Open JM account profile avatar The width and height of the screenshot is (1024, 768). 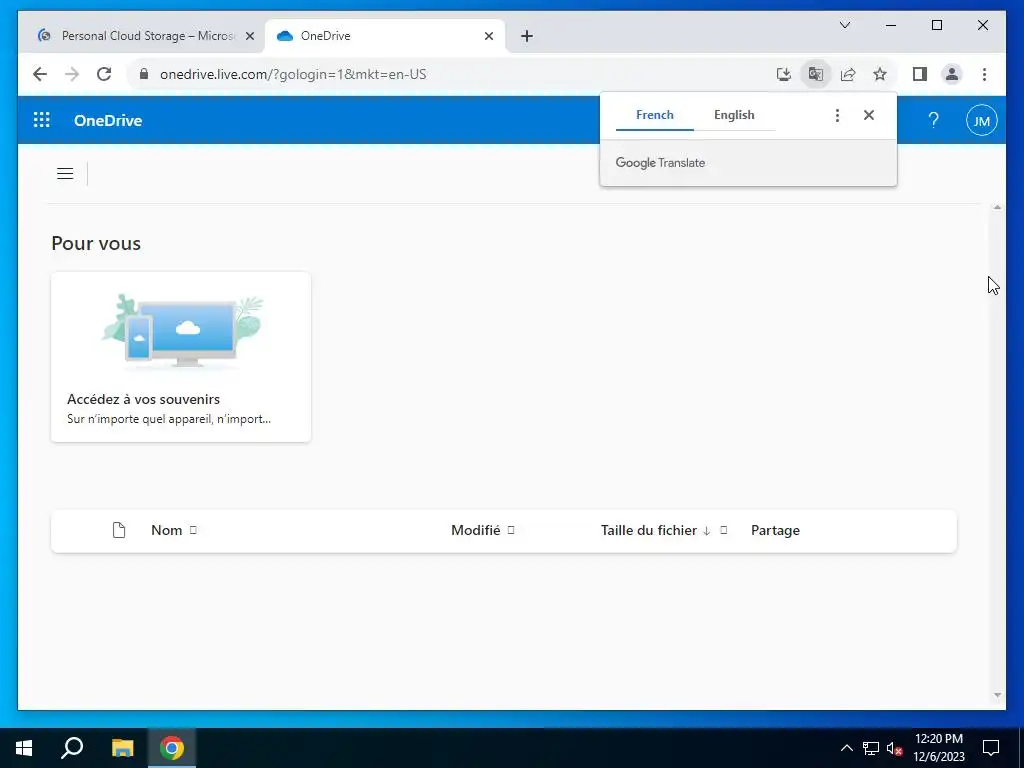[982, 120]
